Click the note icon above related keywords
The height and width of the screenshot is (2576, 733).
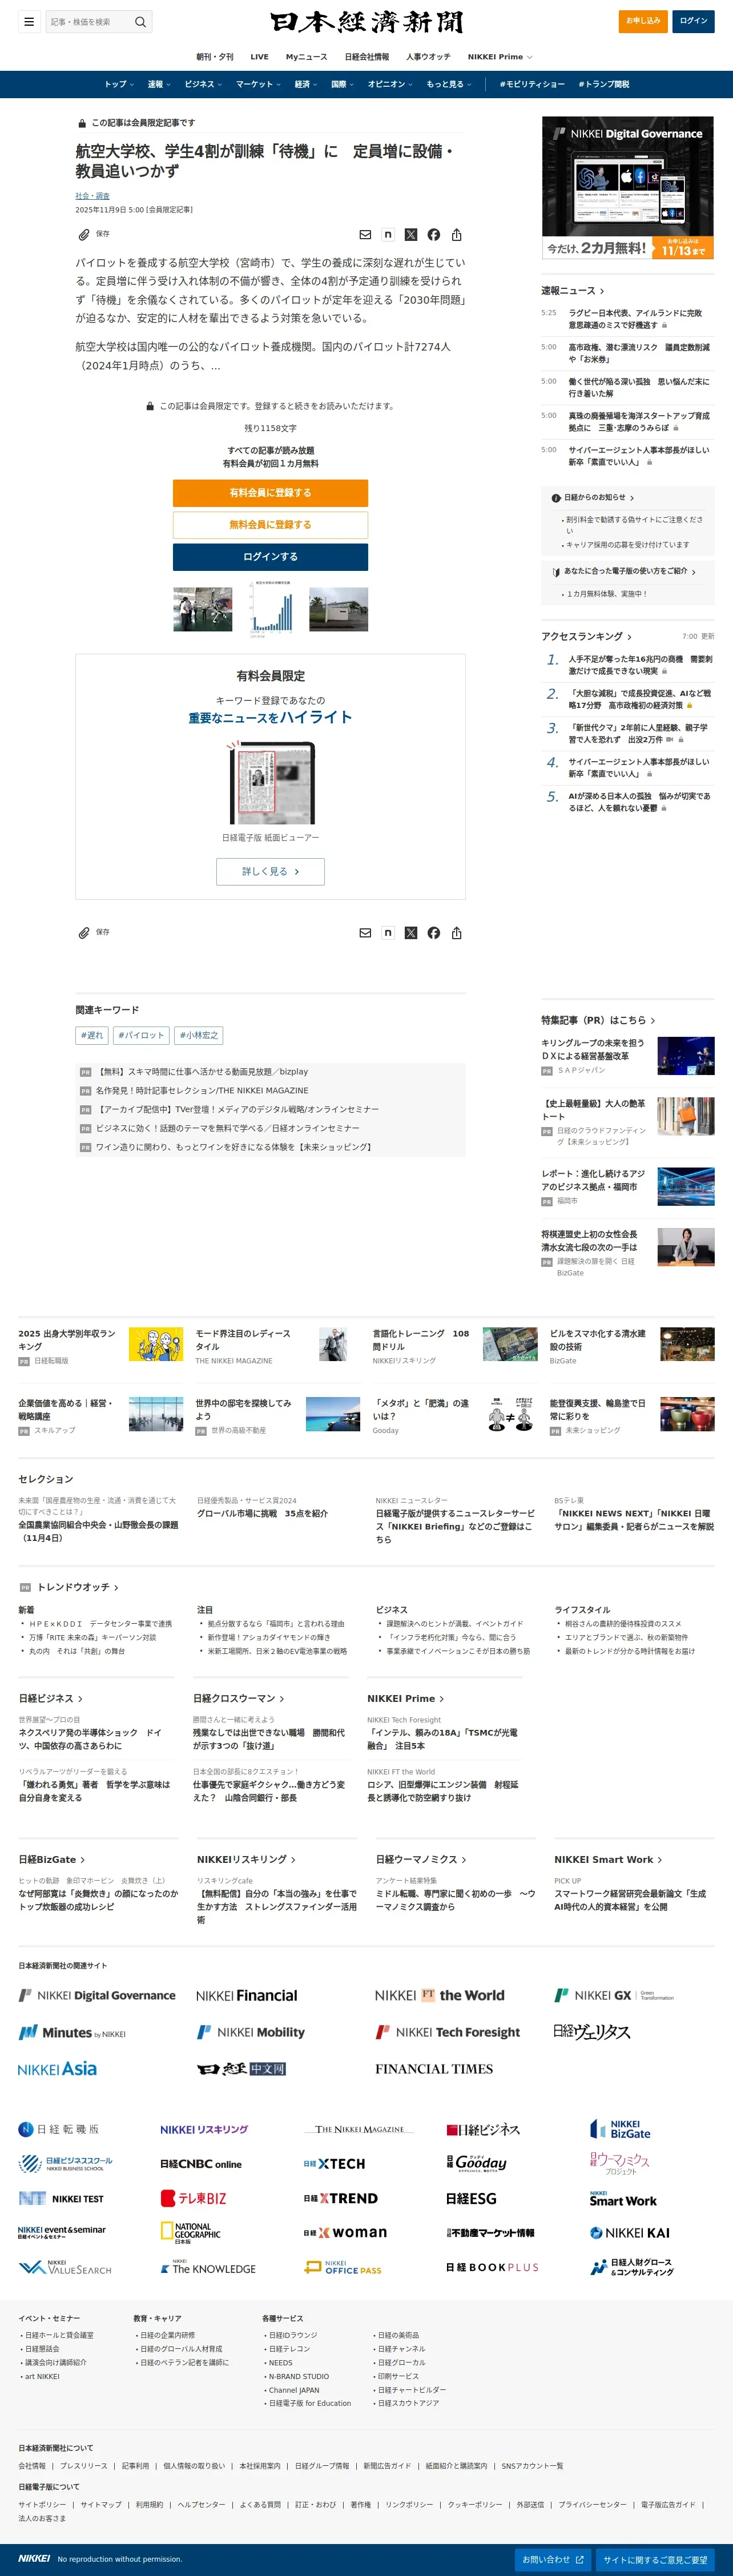point(388,933)
